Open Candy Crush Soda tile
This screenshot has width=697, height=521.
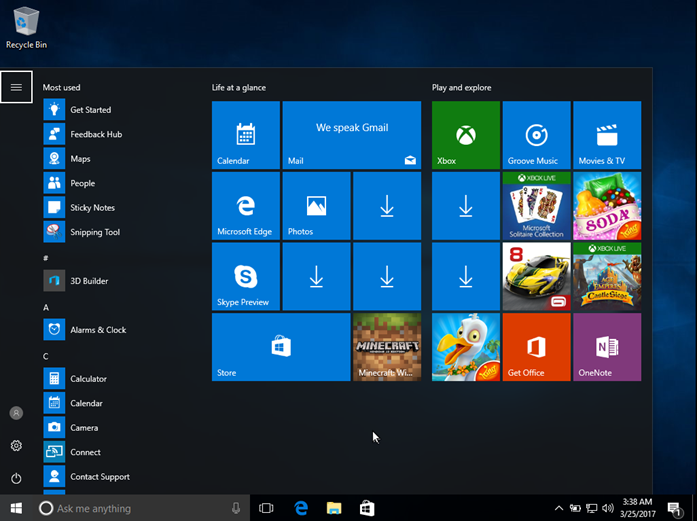607,206
